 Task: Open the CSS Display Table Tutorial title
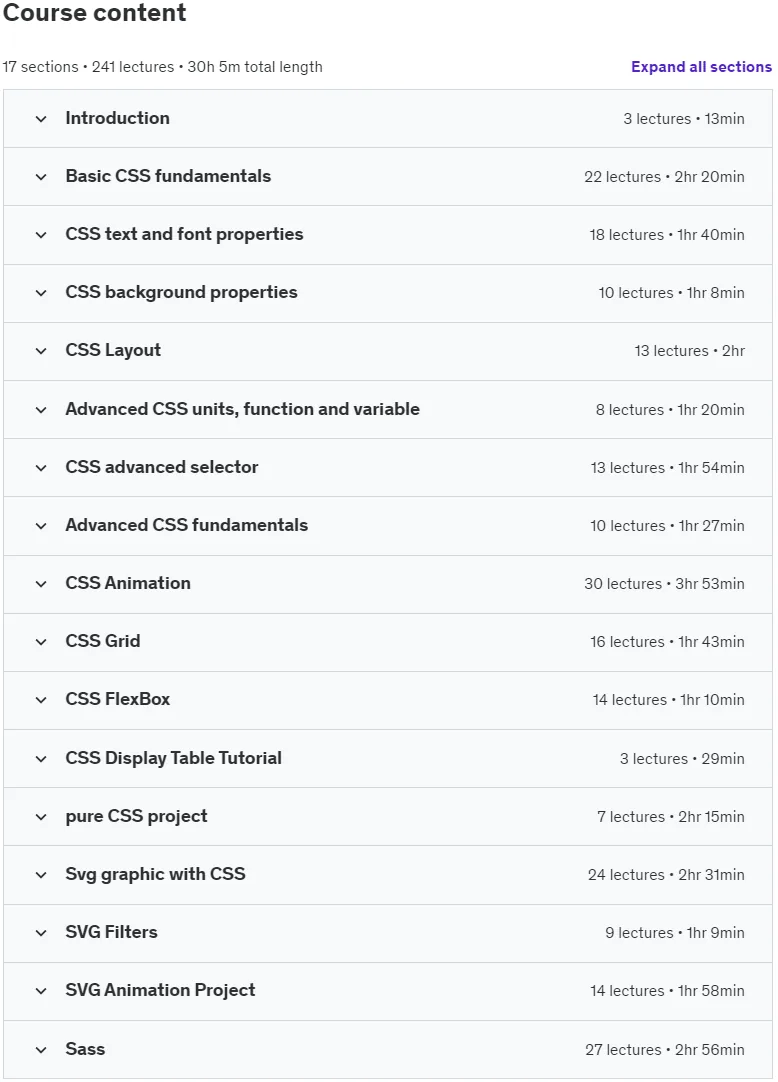(x=173, y=758)
